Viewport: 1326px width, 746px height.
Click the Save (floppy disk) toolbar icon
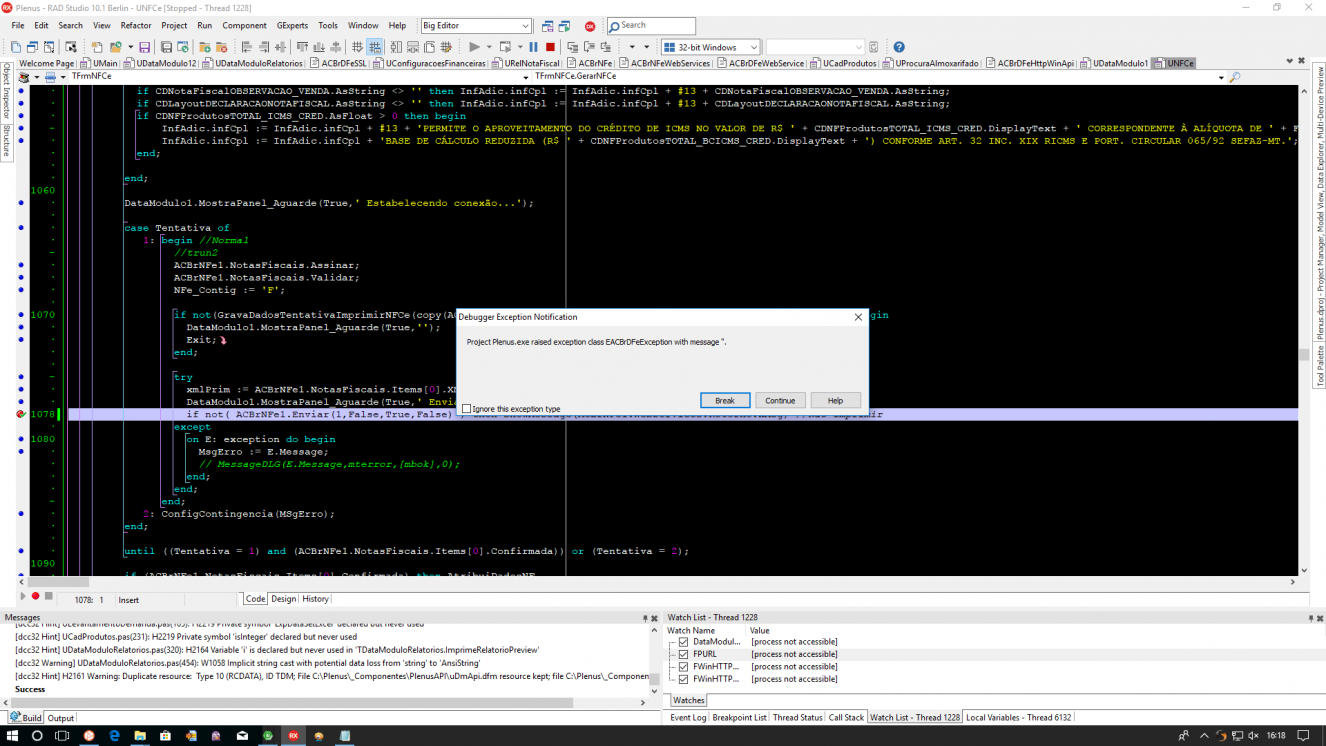click(144, 47)
